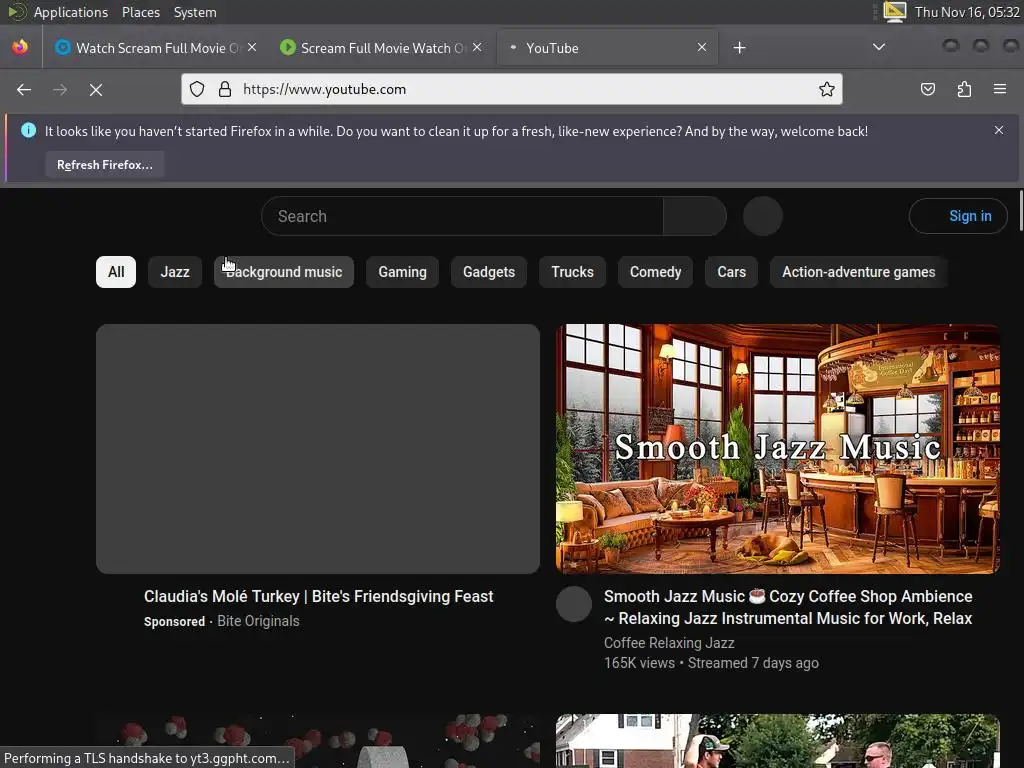
Task: Open the sponsored Claudia's Molé Turkey thumbnail
Action: (318, 449)
